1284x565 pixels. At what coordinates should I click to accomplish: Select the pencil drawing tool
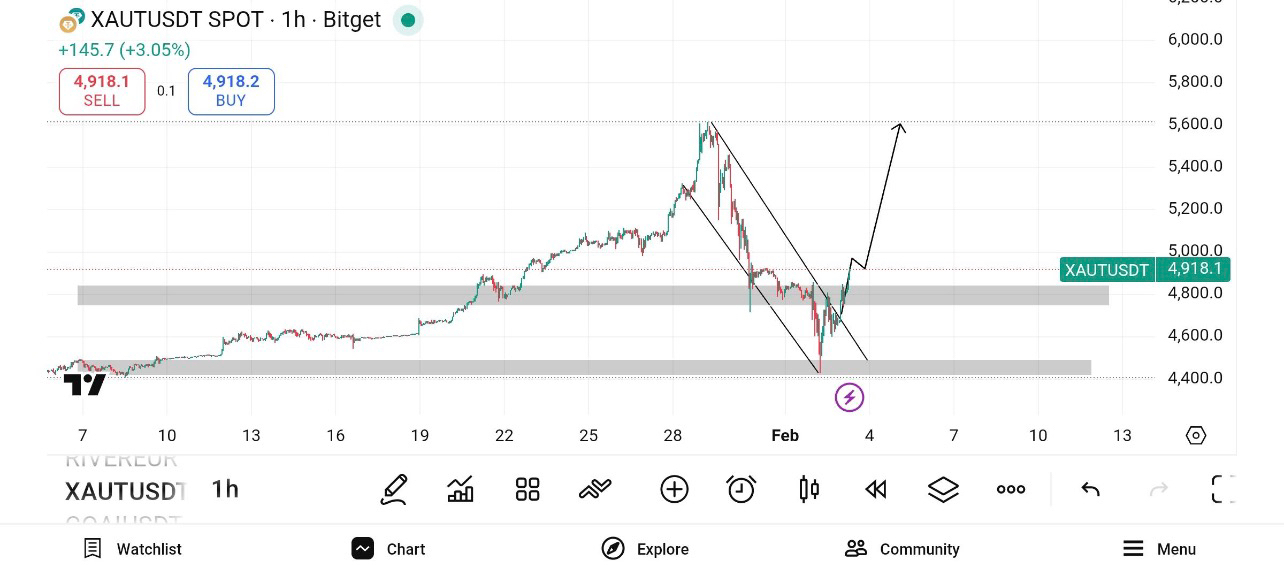pyautogui.click(x=394, y=489)
